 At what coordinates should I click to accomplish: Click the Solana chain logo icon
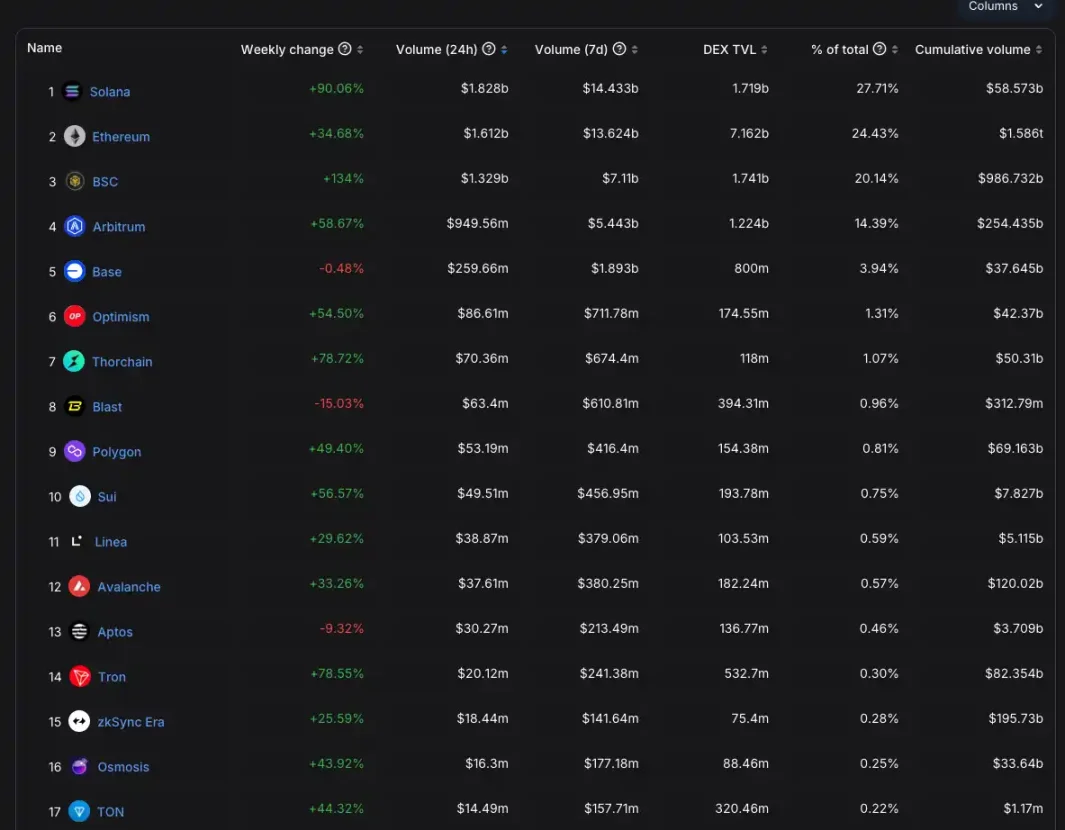click(72, 92)
